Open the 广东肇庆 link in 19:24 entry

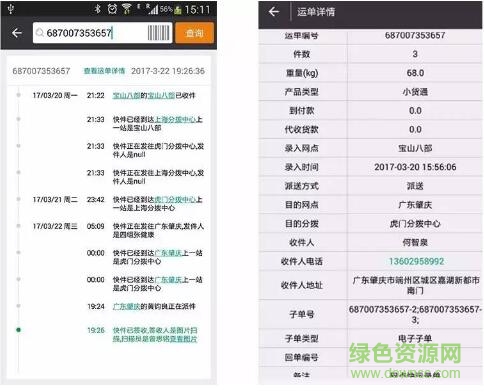pyautogui.click(x=126, y=306)
